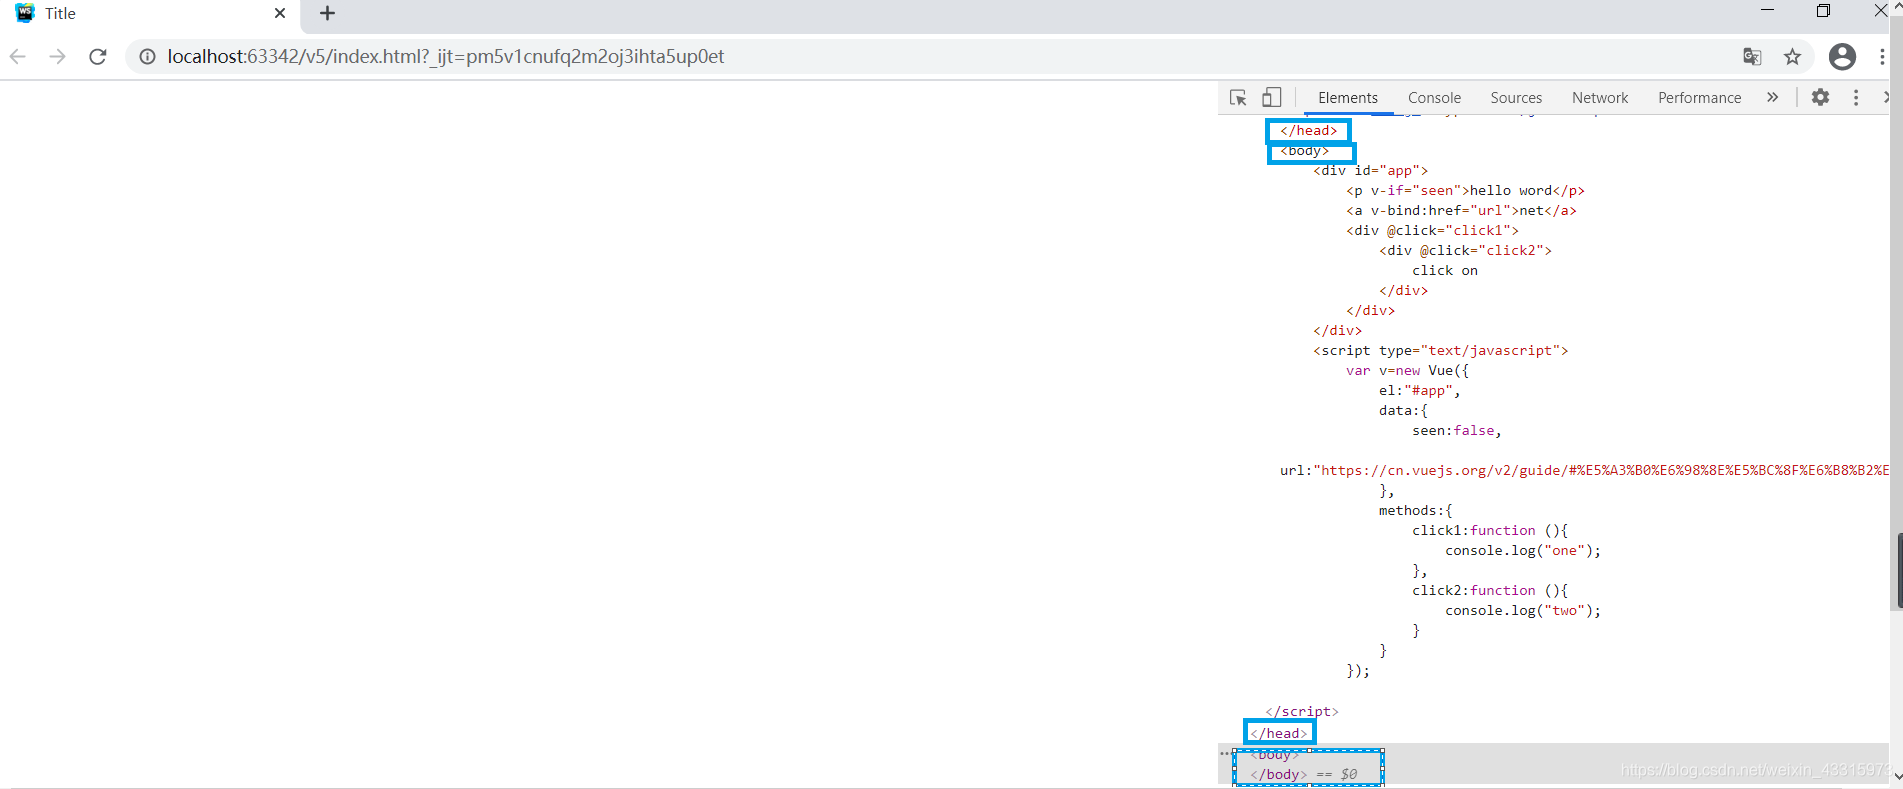1903x789 pixels.
Task: Activate DevTools inspect element picker
Action: (1238, 97)
